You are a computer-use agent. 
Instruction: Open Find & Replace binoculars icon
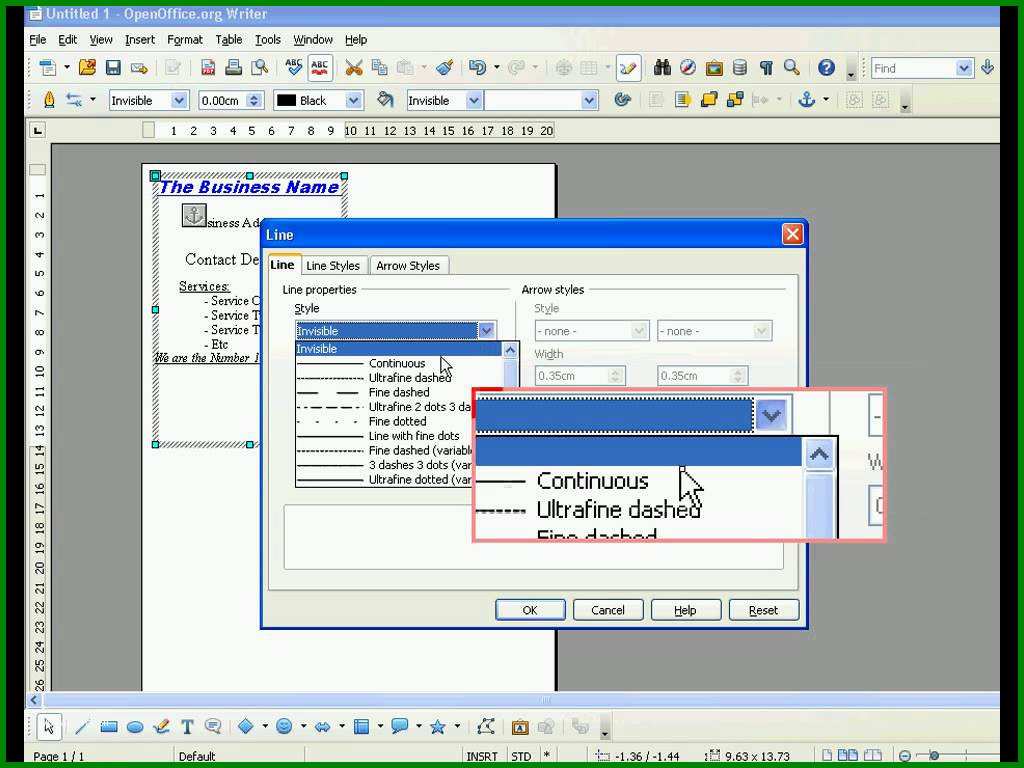[x=662, y=67]
